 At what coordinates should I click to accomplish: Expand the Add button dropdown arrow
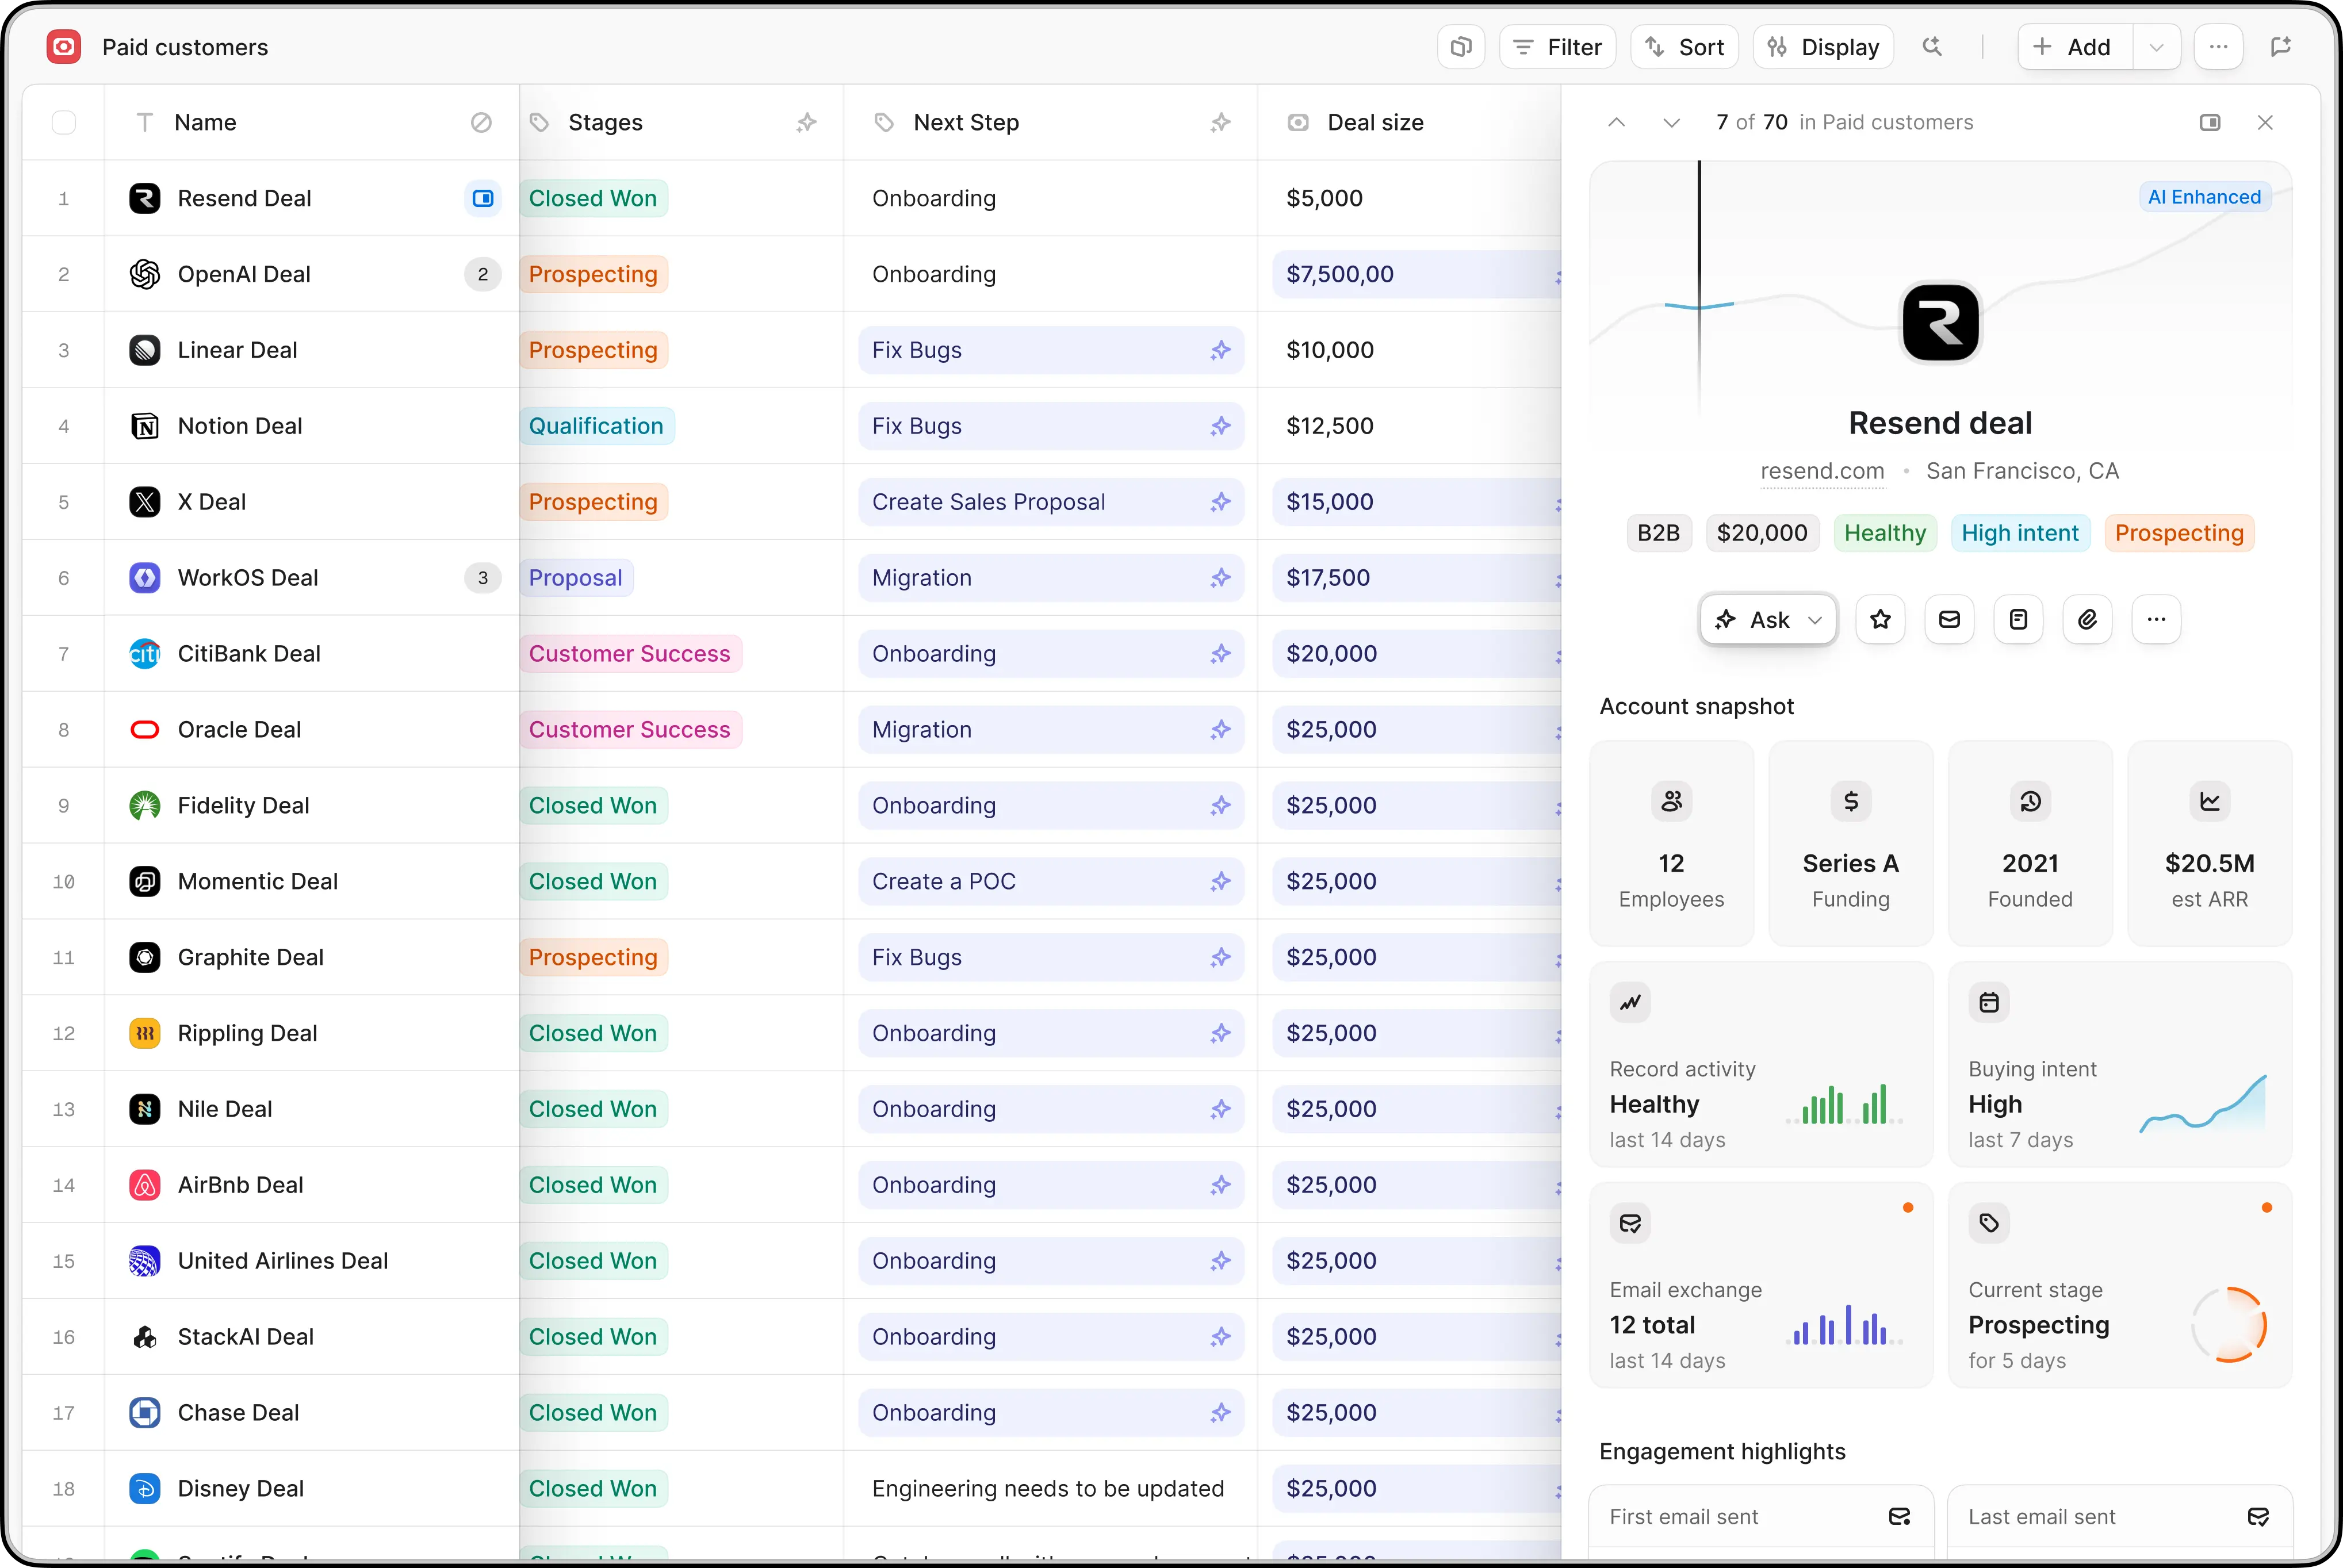point(2157,47)
